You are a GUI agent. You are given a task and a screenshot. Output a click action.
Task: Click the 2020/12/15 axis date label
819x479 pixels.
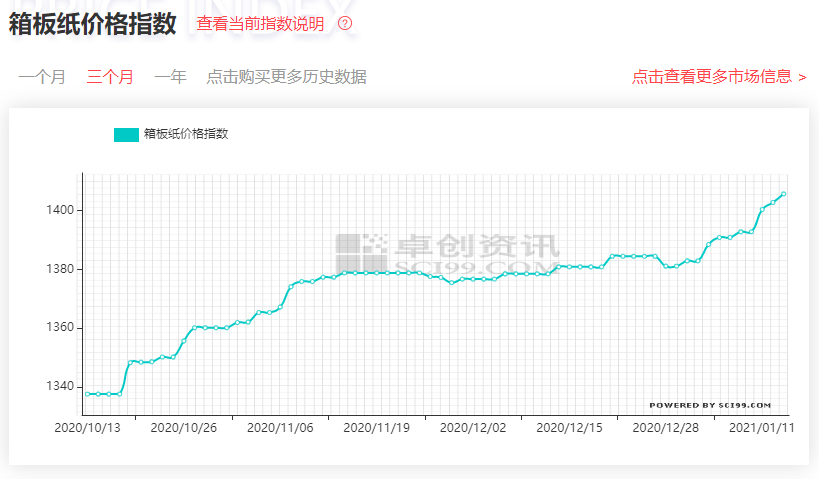click(569, 428)
